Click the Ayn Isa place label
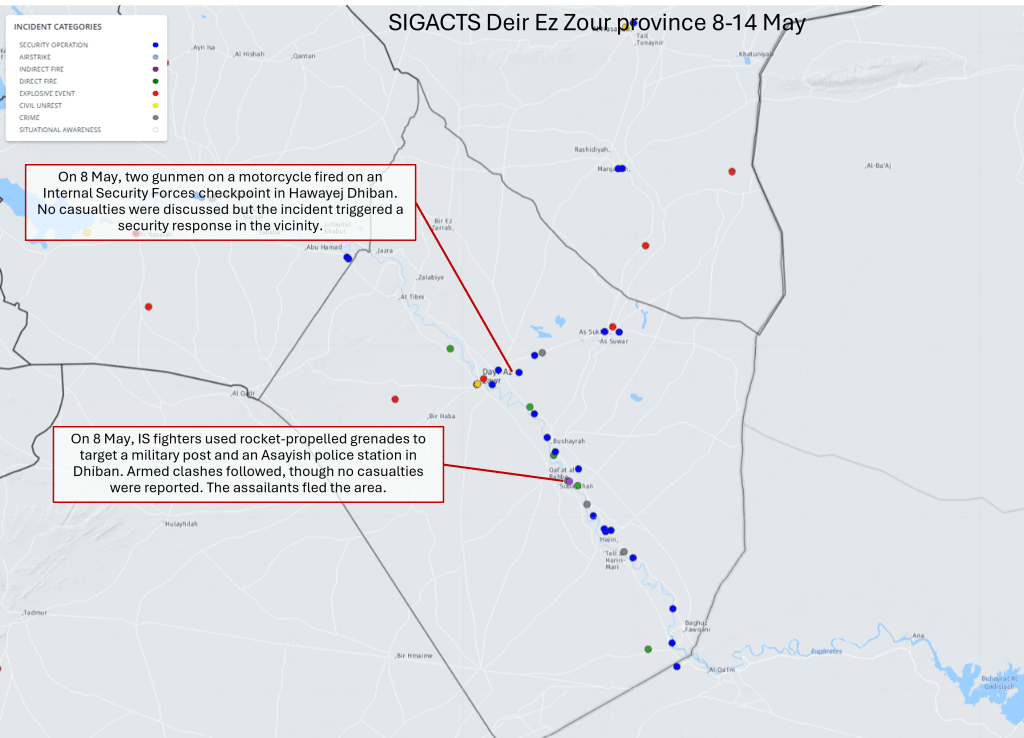The width and height of the screenshot is (1024, 738). coord(204,48)
